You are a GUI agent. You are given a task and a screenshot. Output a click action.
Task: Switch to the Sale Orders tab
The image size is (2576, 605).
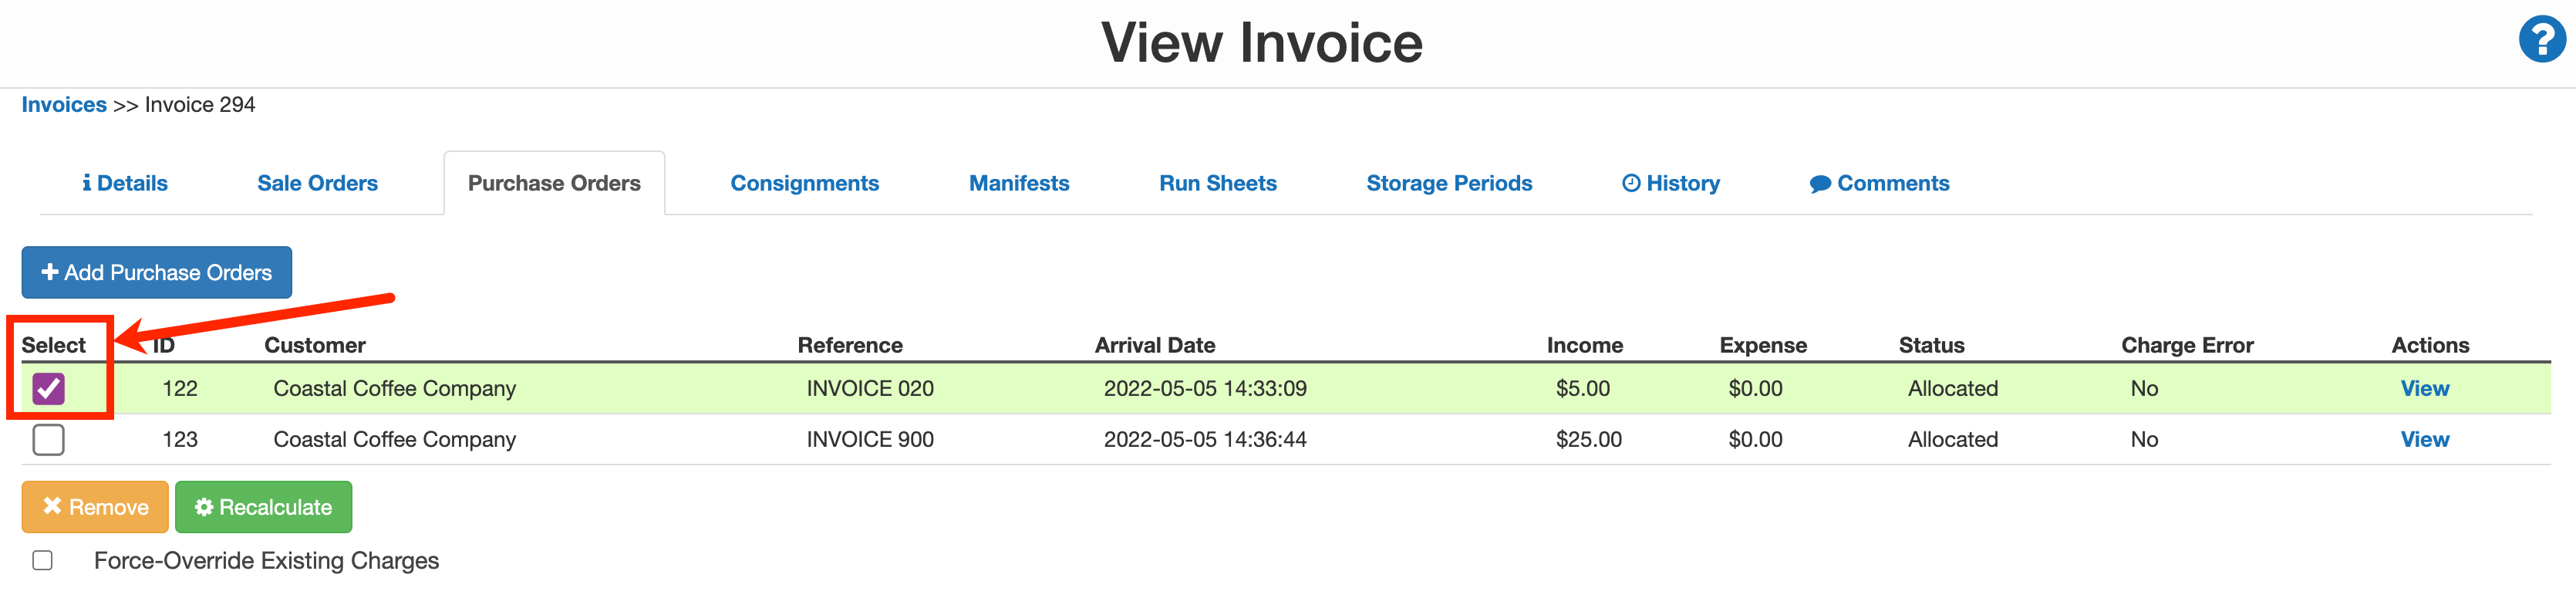pyautogui.click(x=317, y=182)
